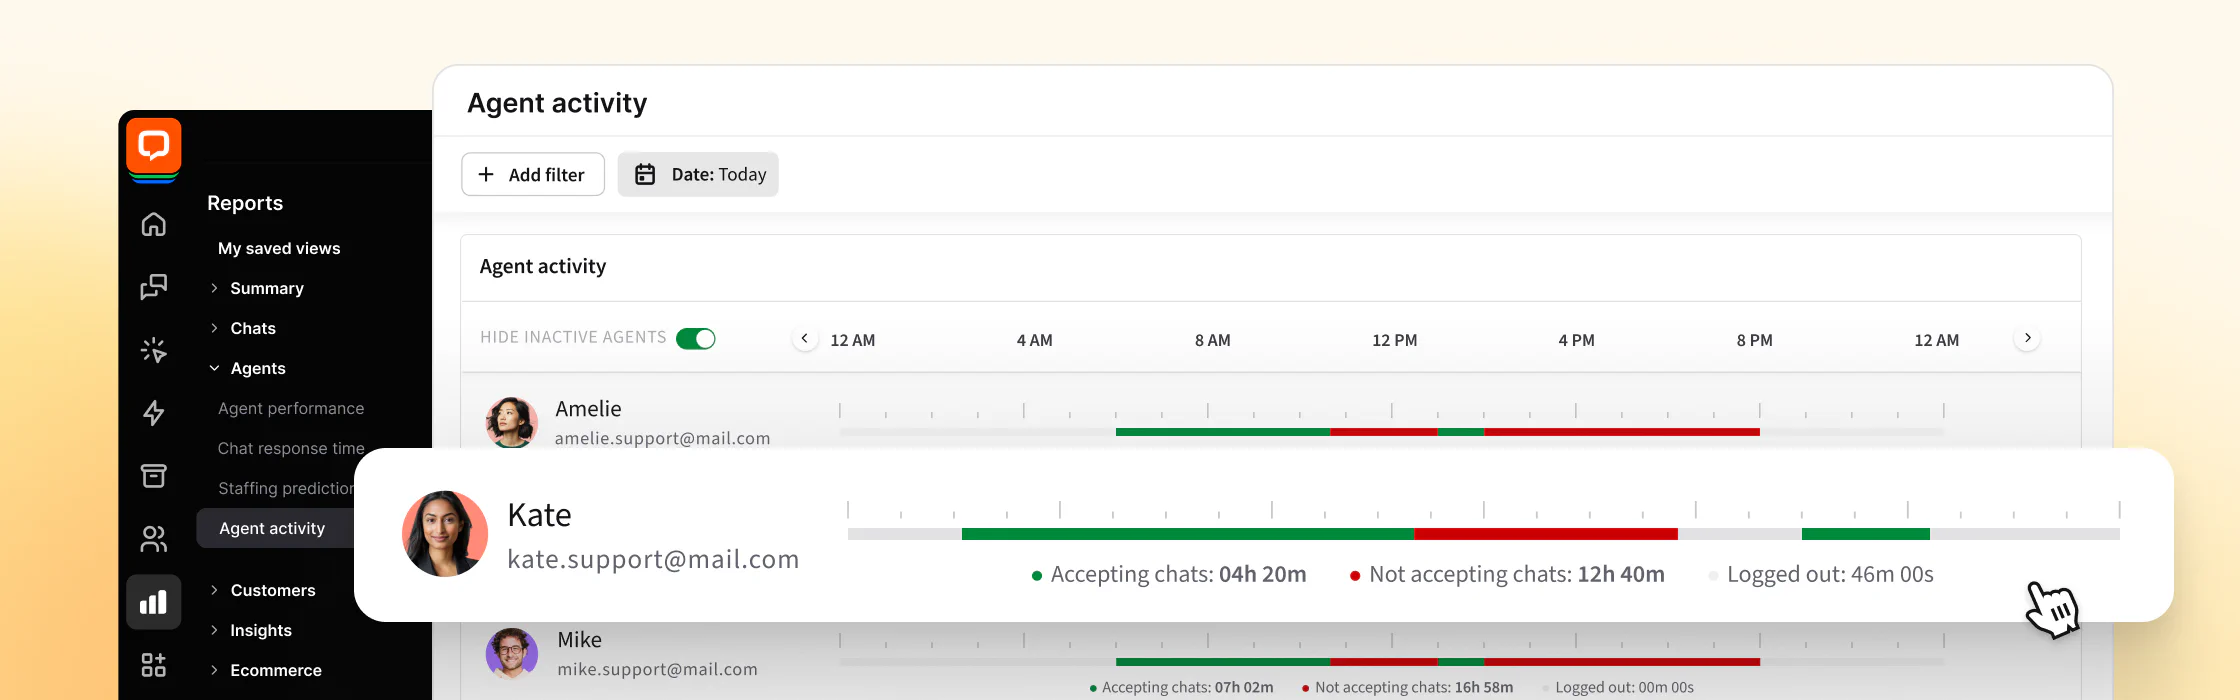The height and width of the screenshot is (700, 2240).
Task: Open the Date: Today filter
Action: (698, 174)
